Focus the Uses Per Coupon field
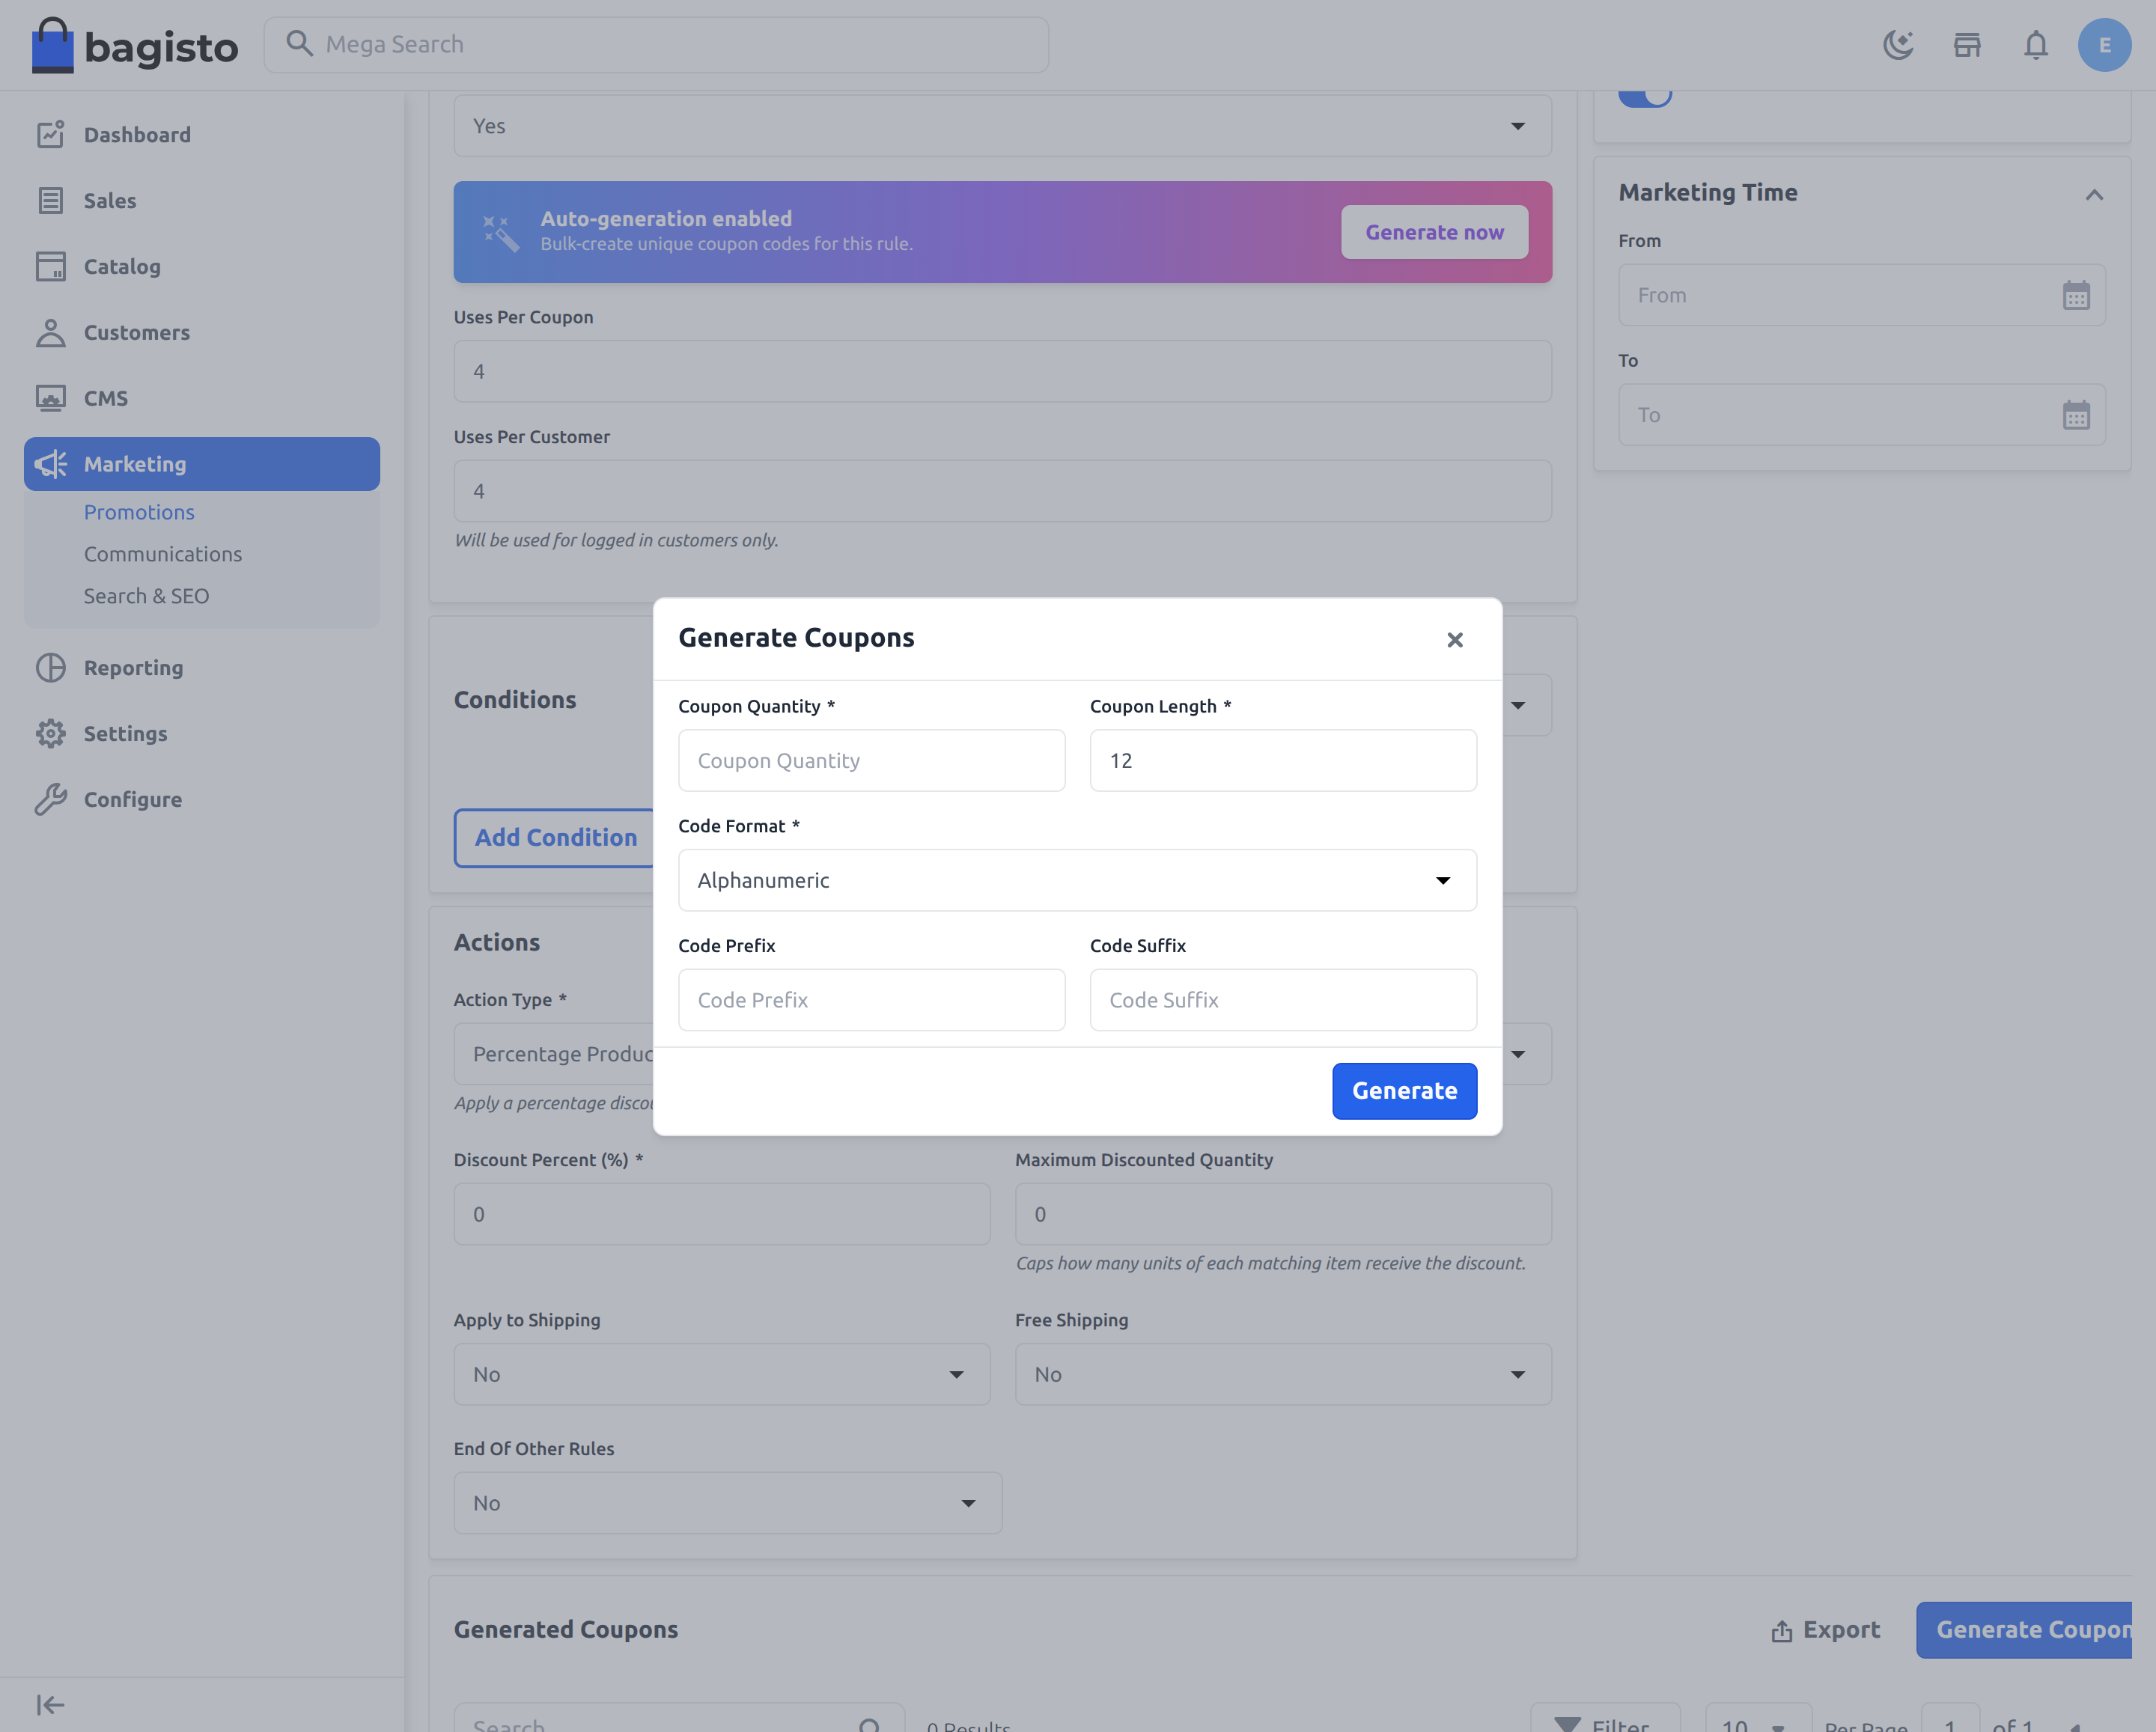This screenshot has height=1732, width=2156. (1002, 371)
